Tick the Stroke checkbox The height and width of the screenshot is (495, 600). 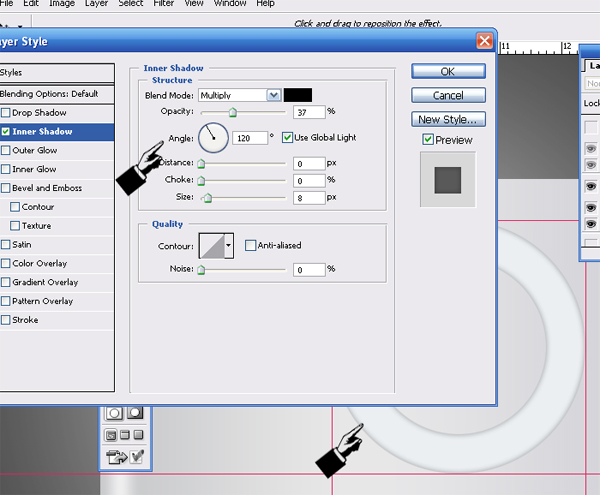(6, 320)
